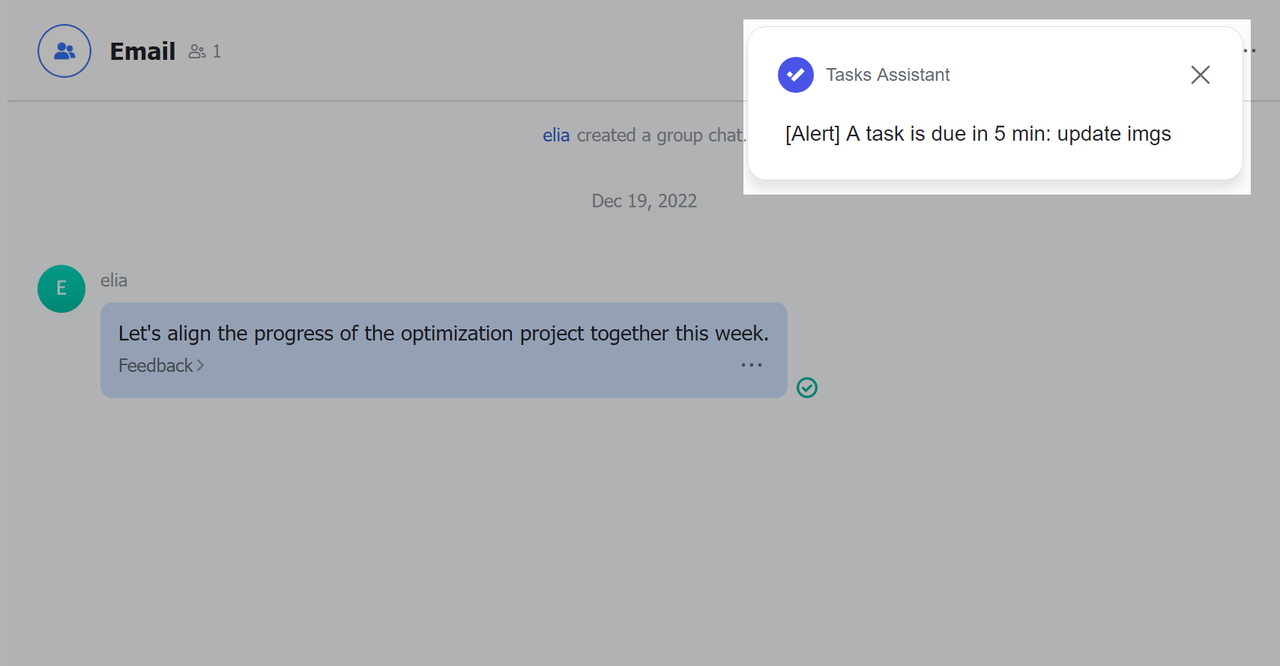Open the message's three-dot options menu

(751, 366)
